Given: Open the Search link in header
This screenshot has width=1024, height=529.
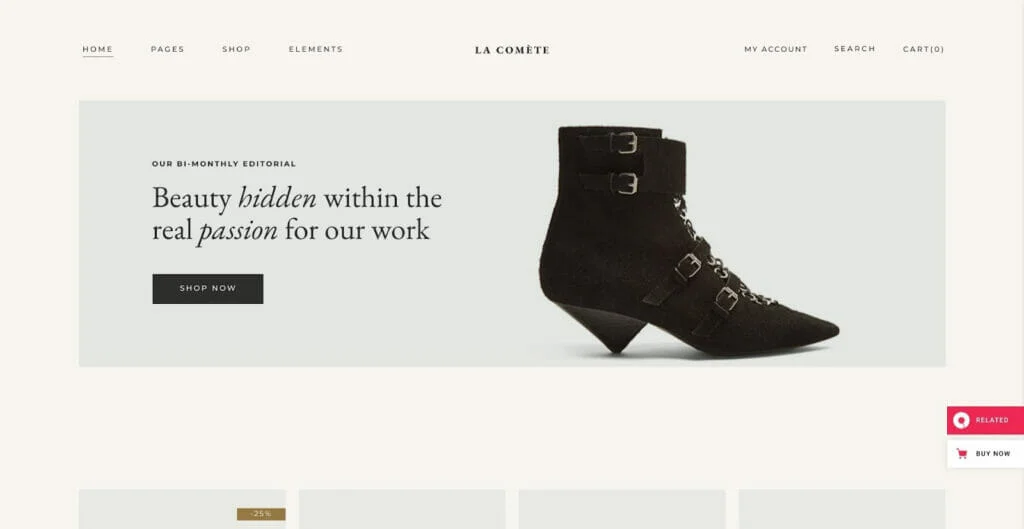Looking at the screenshot, I should [x=855, y=49].
